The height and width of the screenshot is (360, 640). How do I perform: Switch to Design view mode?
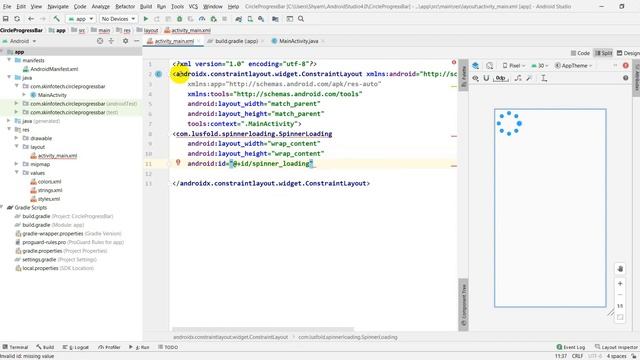tap(628, 53)
